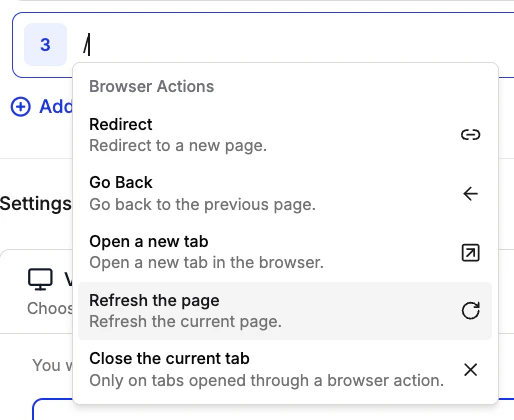Click the open-new-tab arrow box icon
Viewport: 514px width, 420px height.
pos(470,253)
